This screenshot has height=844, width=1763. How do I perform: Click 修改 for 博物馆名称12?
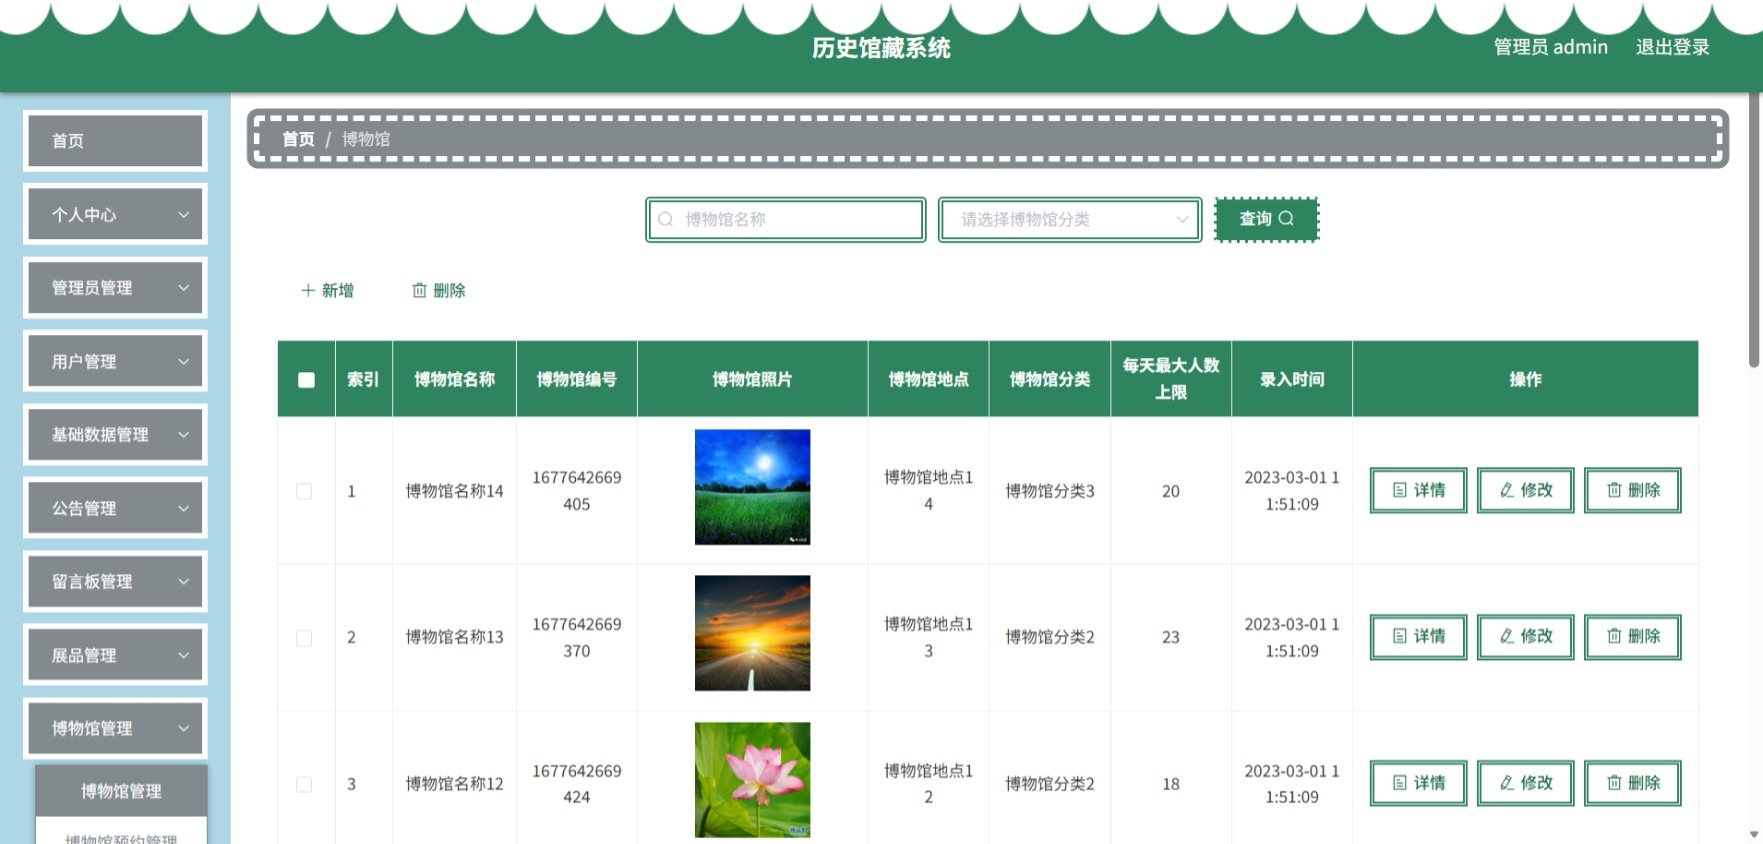tap(1526, 783)
